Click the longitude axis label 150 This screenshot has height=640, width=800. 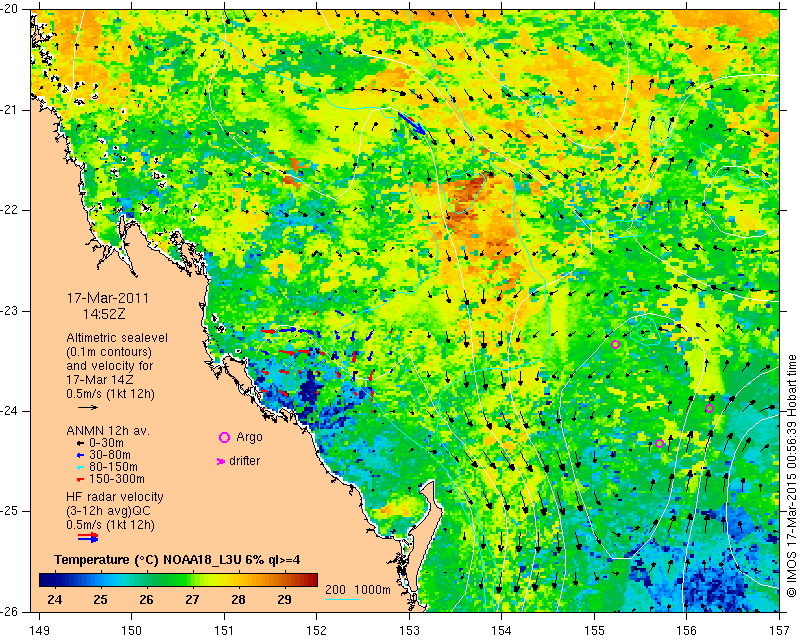coord(132,630)
